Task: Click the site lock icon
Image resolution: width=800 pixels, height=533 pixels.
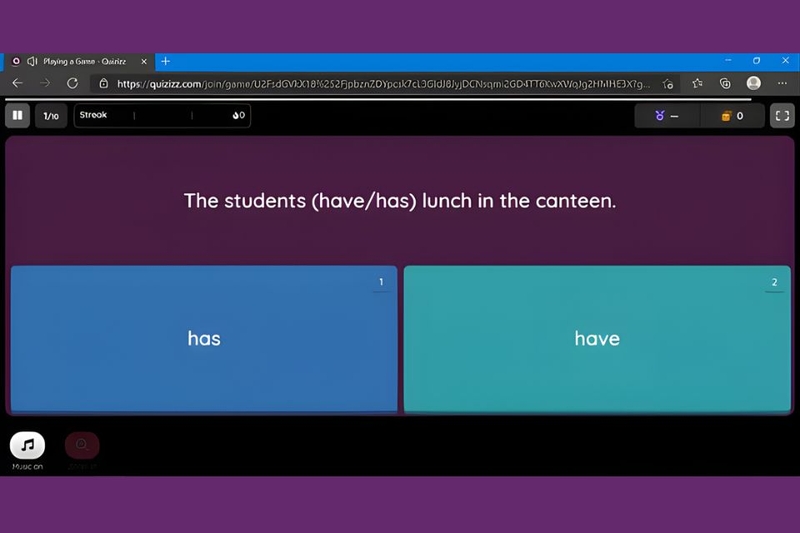Action: [x=104, y=84]
